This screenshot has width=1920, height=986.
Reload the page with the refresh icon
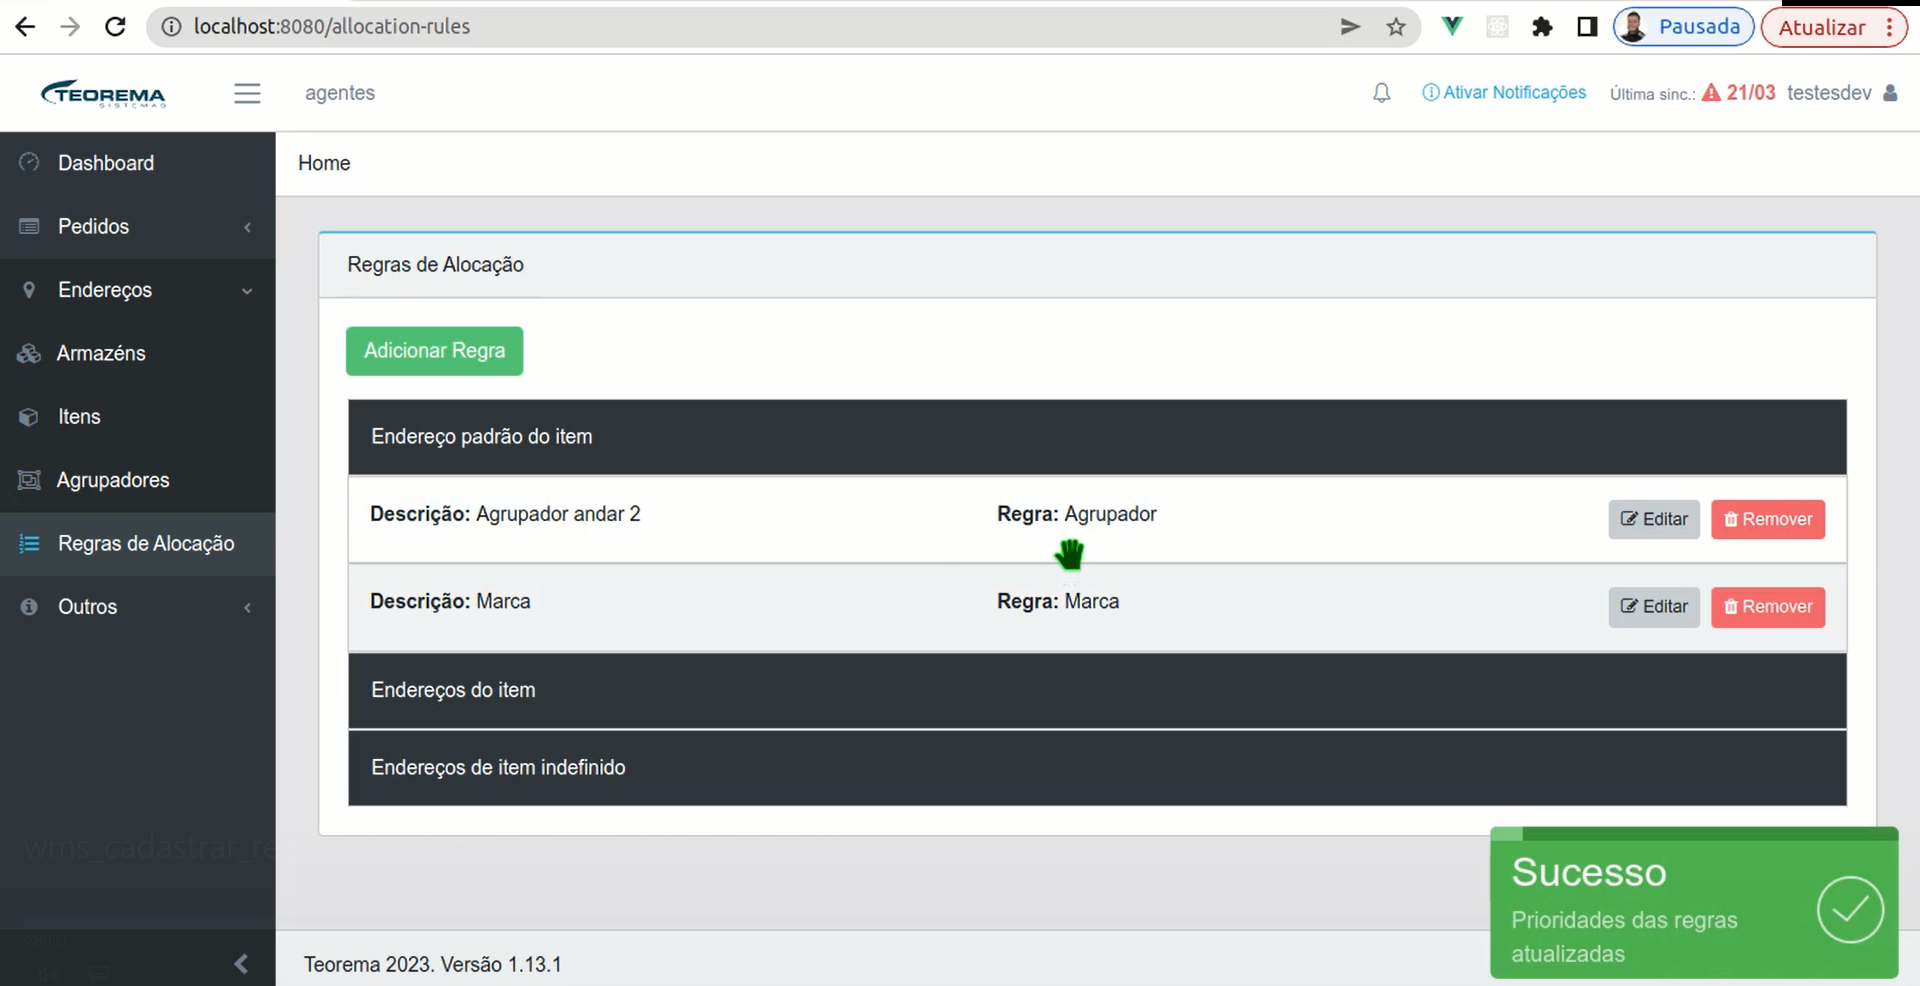coord(115,27)
